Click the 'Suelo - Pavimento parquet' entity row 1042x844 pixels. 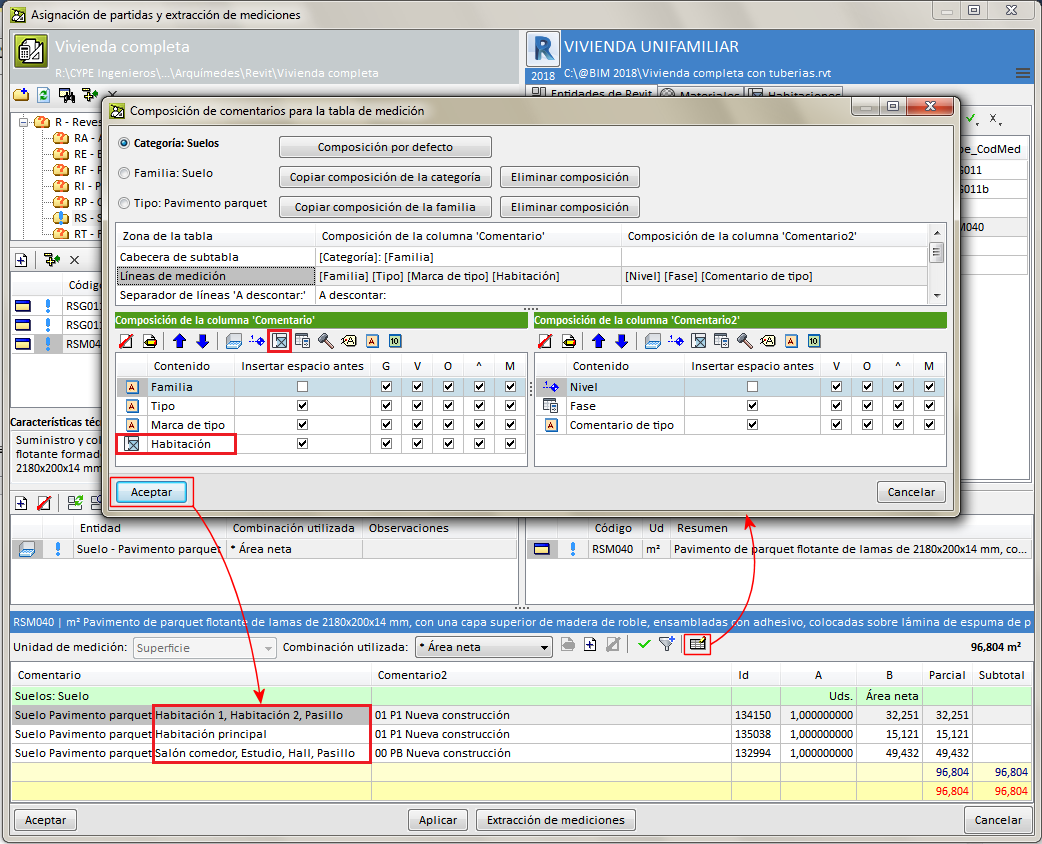[264, 549]
